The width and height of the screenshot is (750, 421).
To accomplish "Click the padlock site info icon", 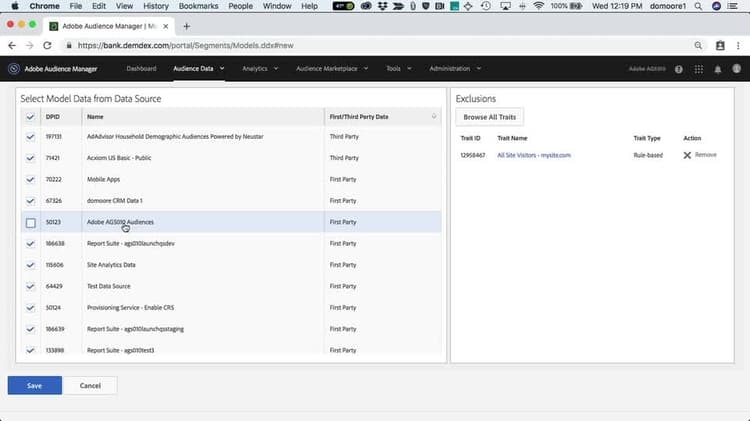I will pos(69,45).
